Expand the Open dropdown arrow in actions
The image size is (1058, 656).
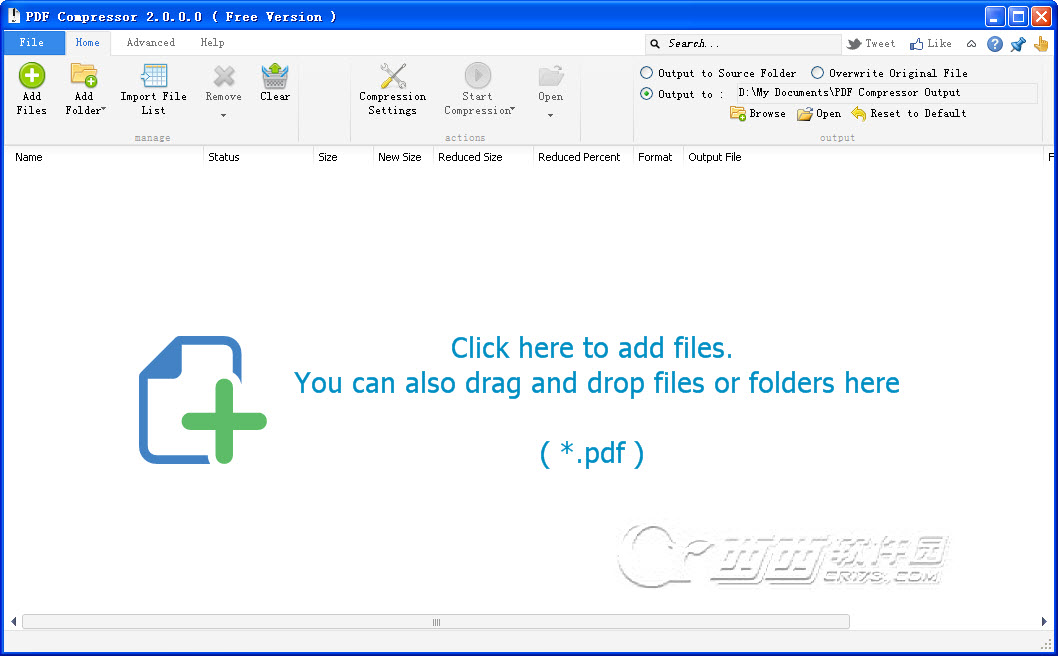(551, 115)
